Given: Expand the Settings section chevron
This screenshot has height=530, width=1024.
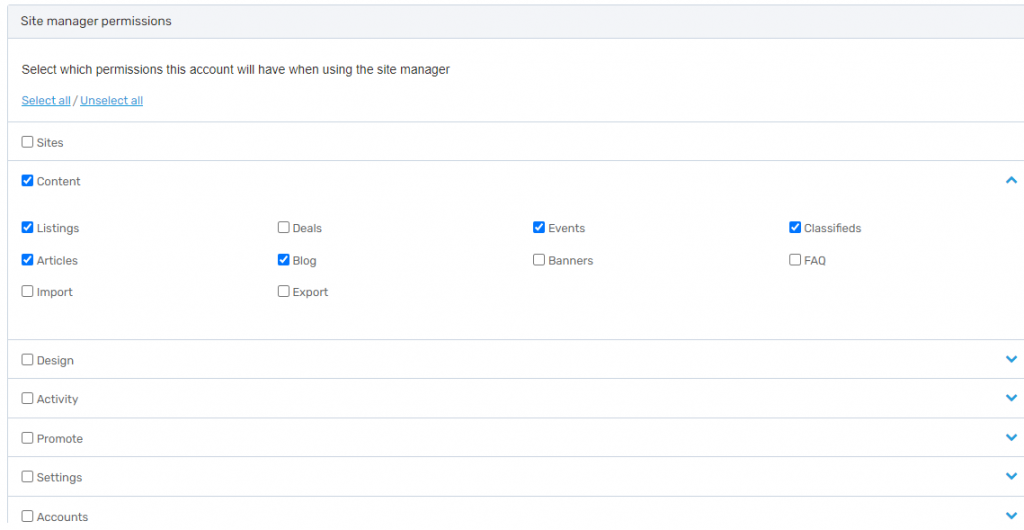Looking at the screenshot, I should coord(1011,477).
